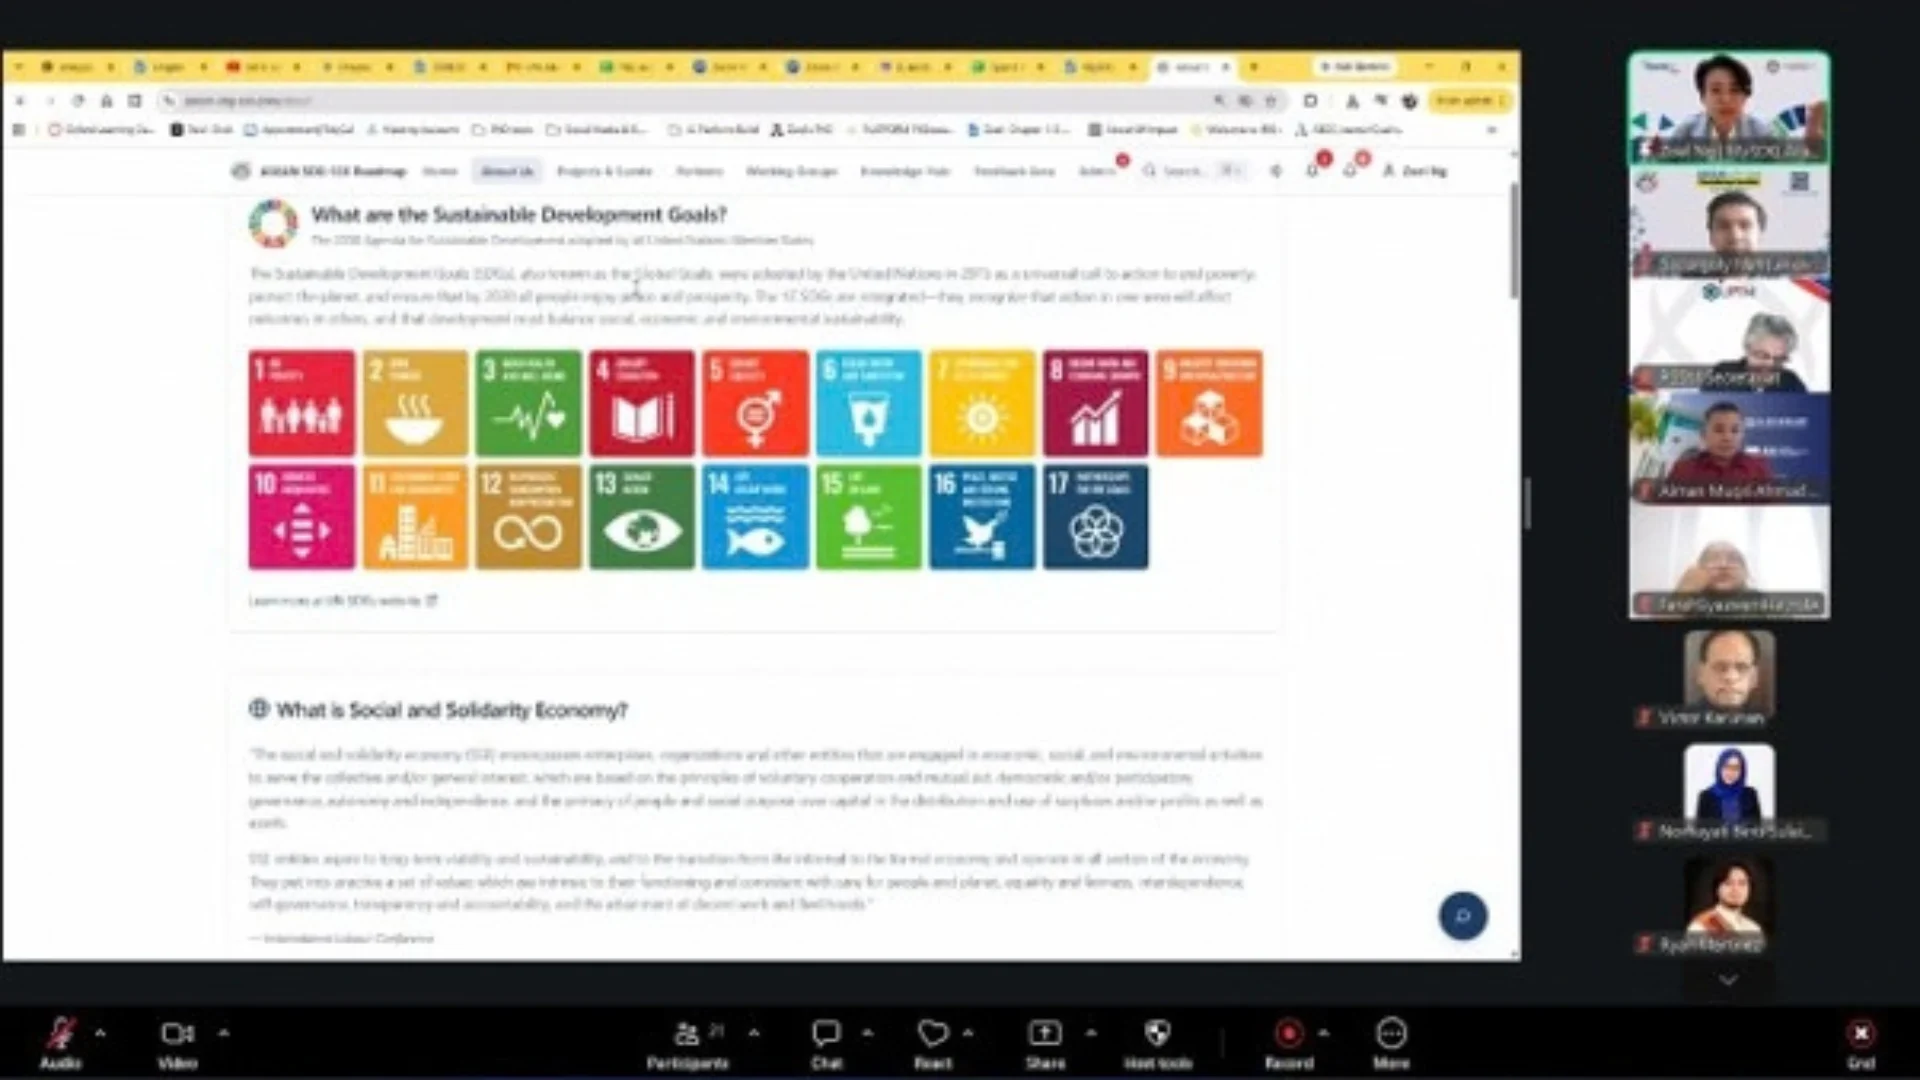This screenshot has width=1920, height=1080.
Task: Expand audio options arrow next to Audio
Action: click(x=100, y=1033)
